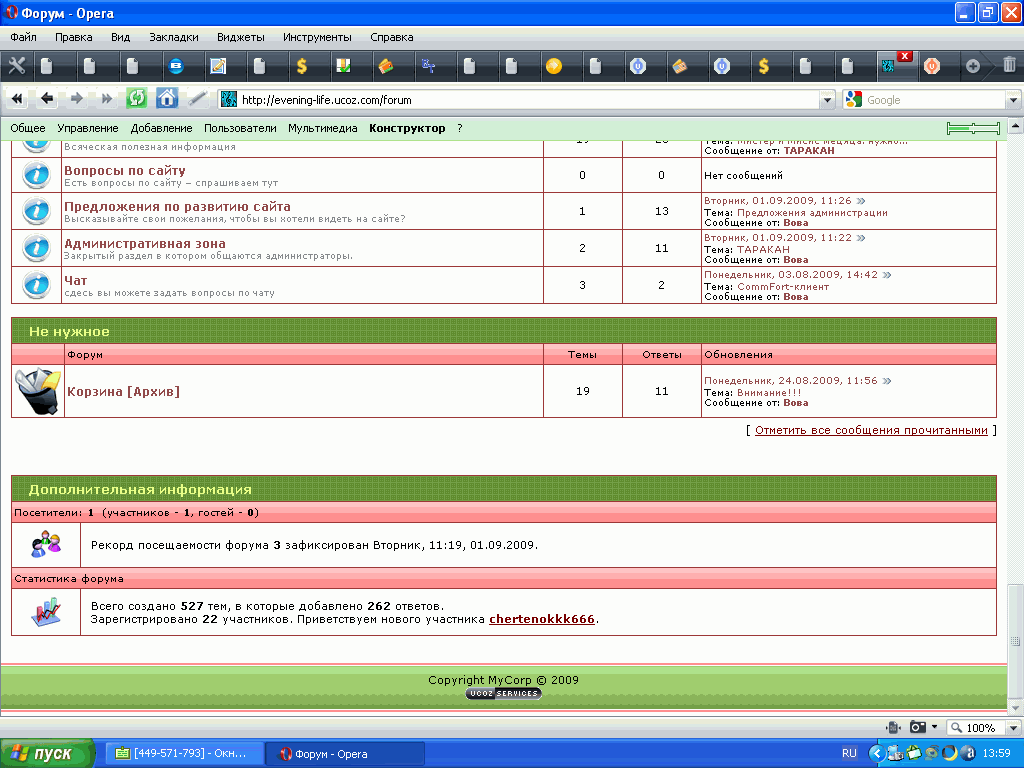Click the forum statistics chart icon

46,612
